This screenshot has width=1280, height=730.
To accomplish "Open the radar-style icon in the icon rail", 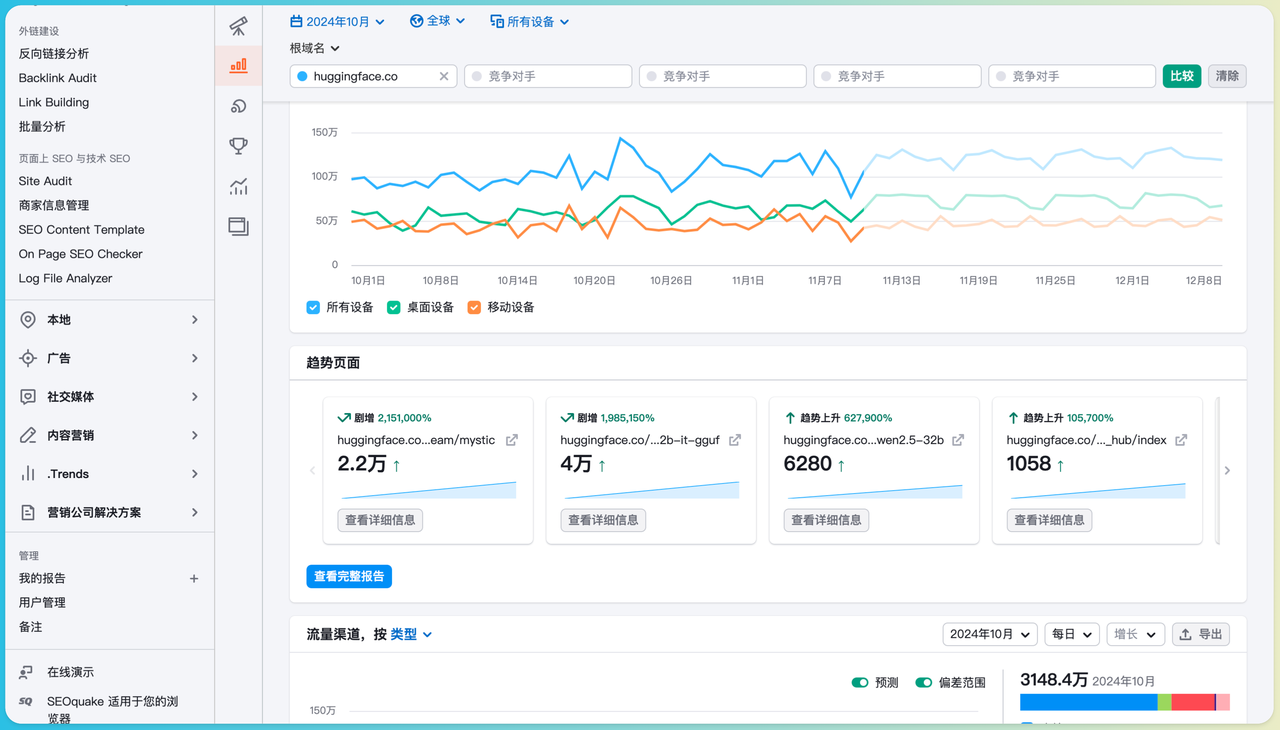I will 238,106.
